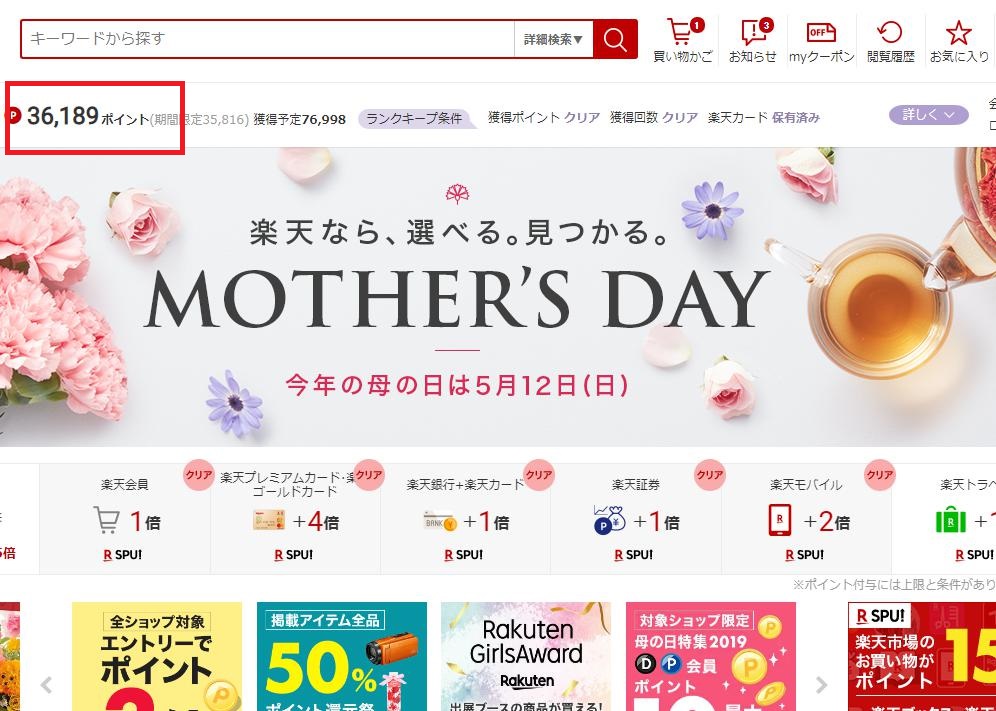The image size is (996, 711).
Task: Open the Mother's Day main banner
Action: (498, 297)
